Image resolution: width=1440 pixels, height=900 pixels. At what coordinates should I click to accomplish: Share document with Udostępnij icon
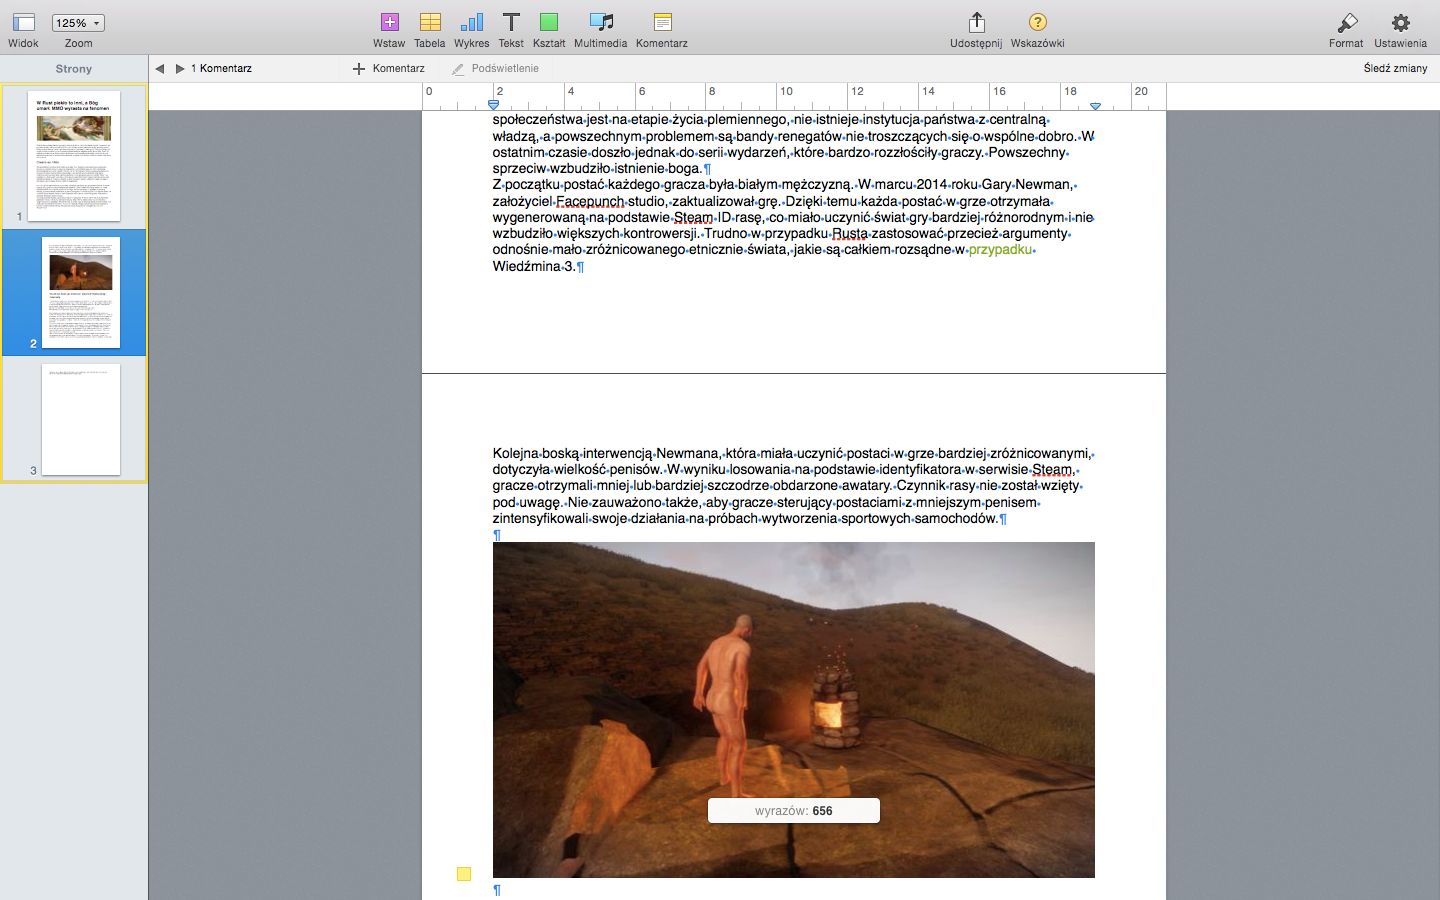tap(977, 22)
